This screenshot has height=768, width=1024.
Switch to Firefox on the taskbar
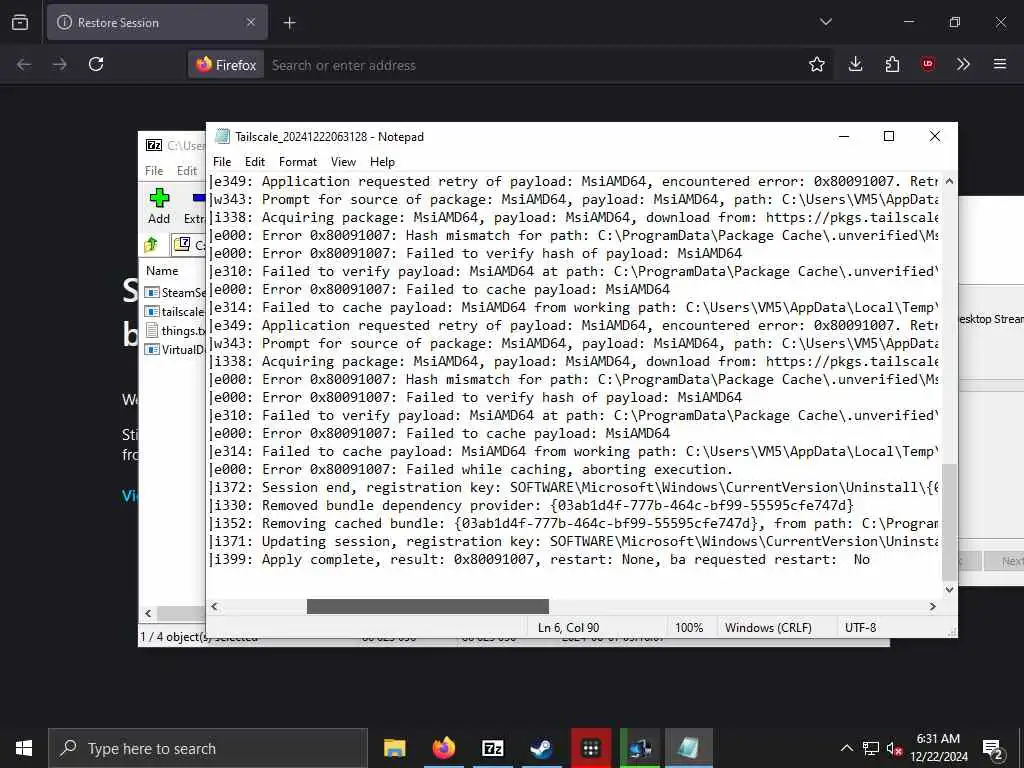(x=443, y=748)
